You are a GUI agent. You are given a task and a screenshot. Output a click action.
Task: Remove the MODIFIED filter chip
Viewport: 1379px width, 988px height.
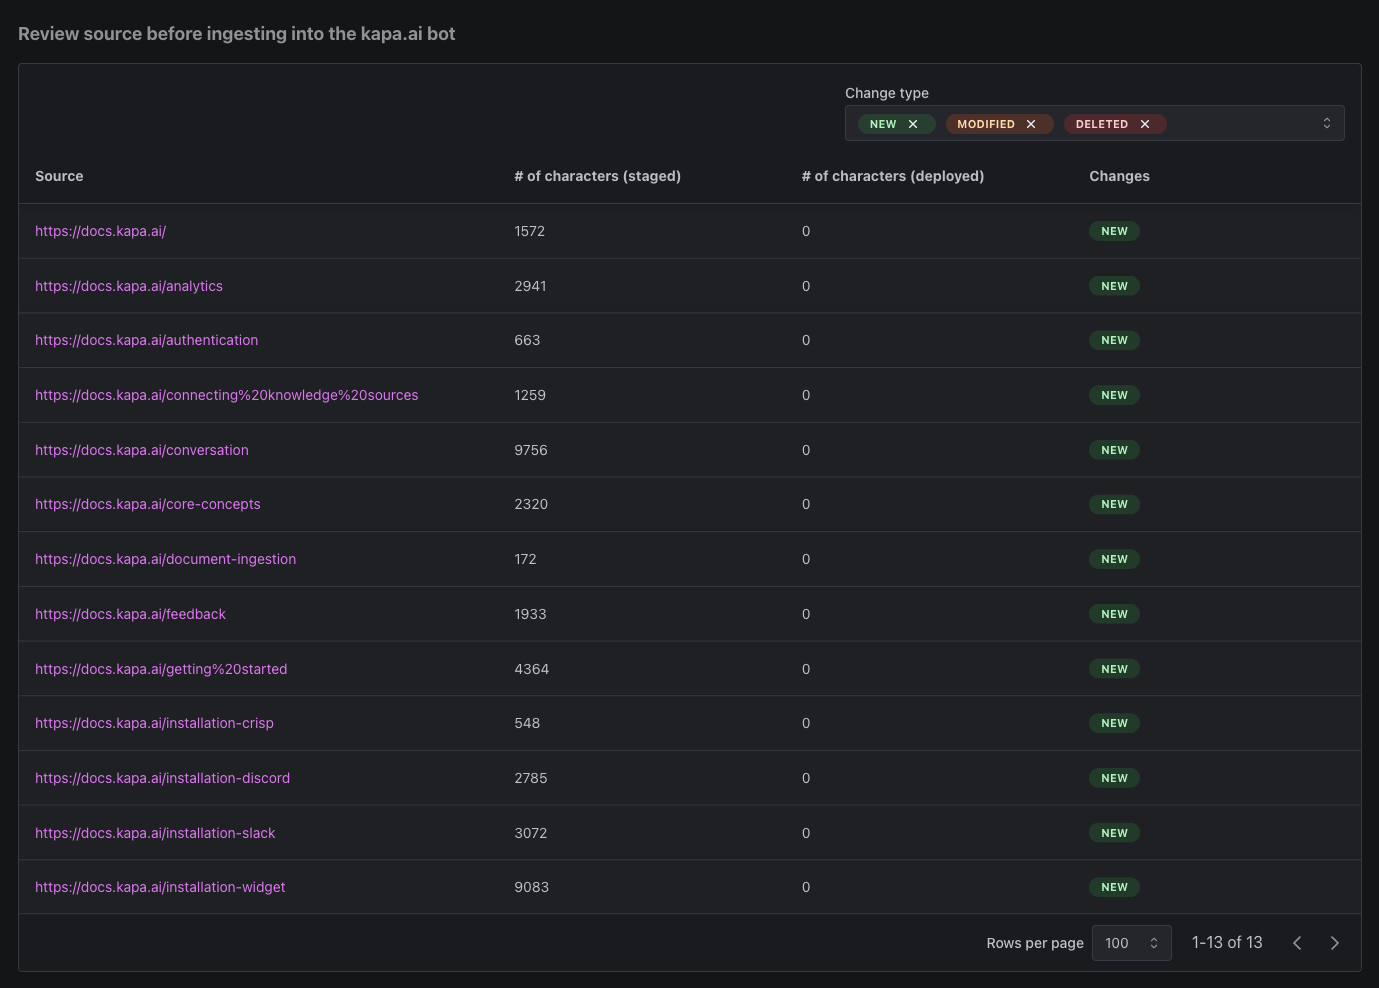point(1031,124)
